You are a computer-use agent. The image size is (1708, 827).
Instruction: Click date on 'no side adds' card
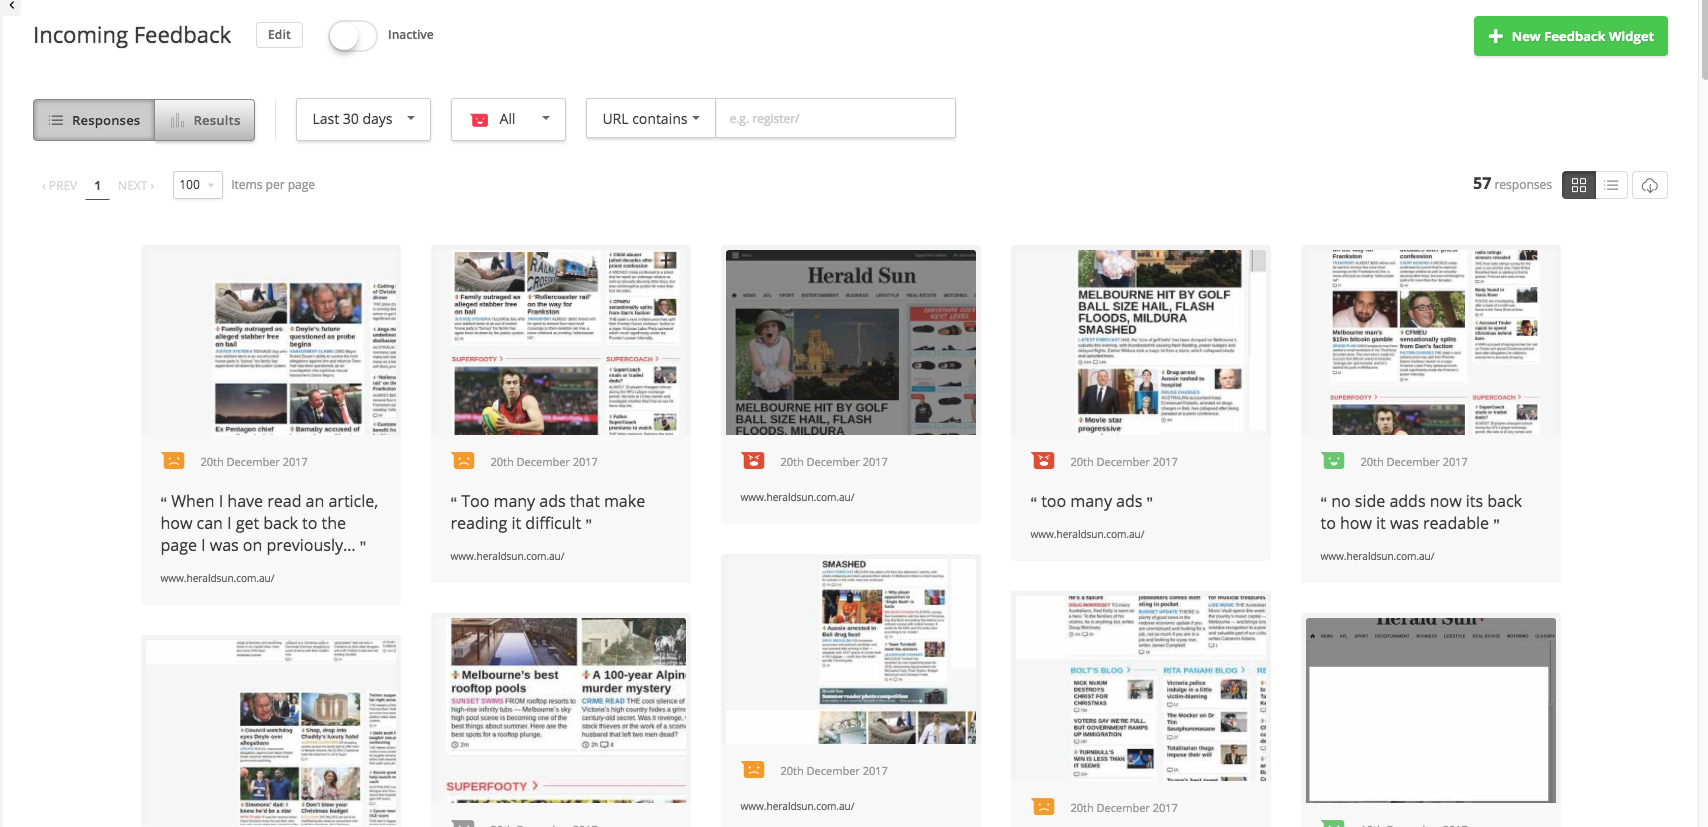pyautogui.click(x=1414, y=462)
